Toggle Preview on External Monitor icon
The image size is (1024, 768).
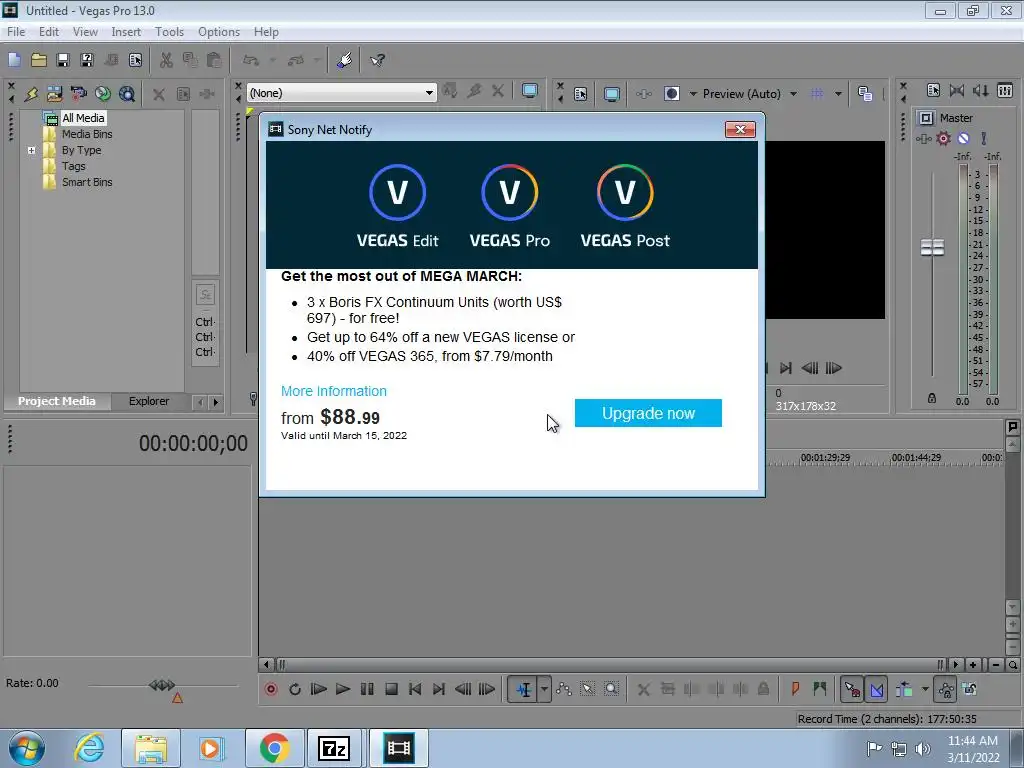pyautogui.click(x=611, y=94)
